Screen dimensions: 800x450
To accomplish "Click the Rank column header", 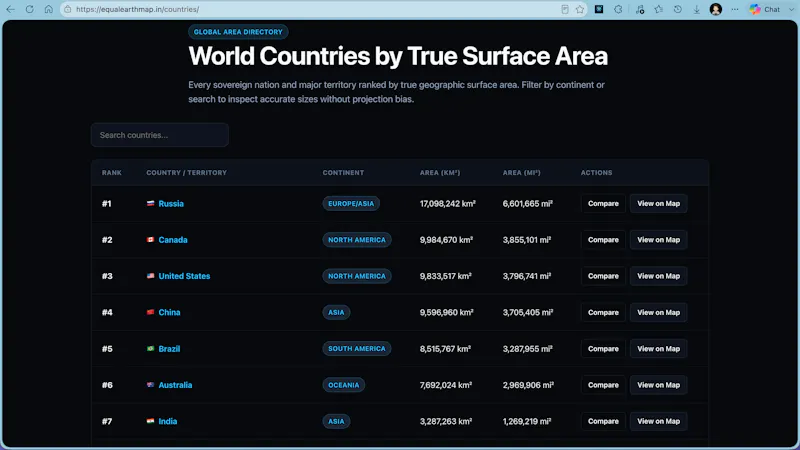I will click(x=112, y=173).
